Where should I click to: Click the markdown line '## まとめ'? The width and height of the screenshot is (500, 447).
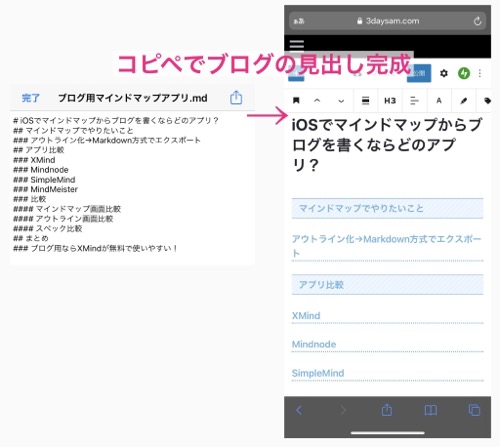coord(31,238)
